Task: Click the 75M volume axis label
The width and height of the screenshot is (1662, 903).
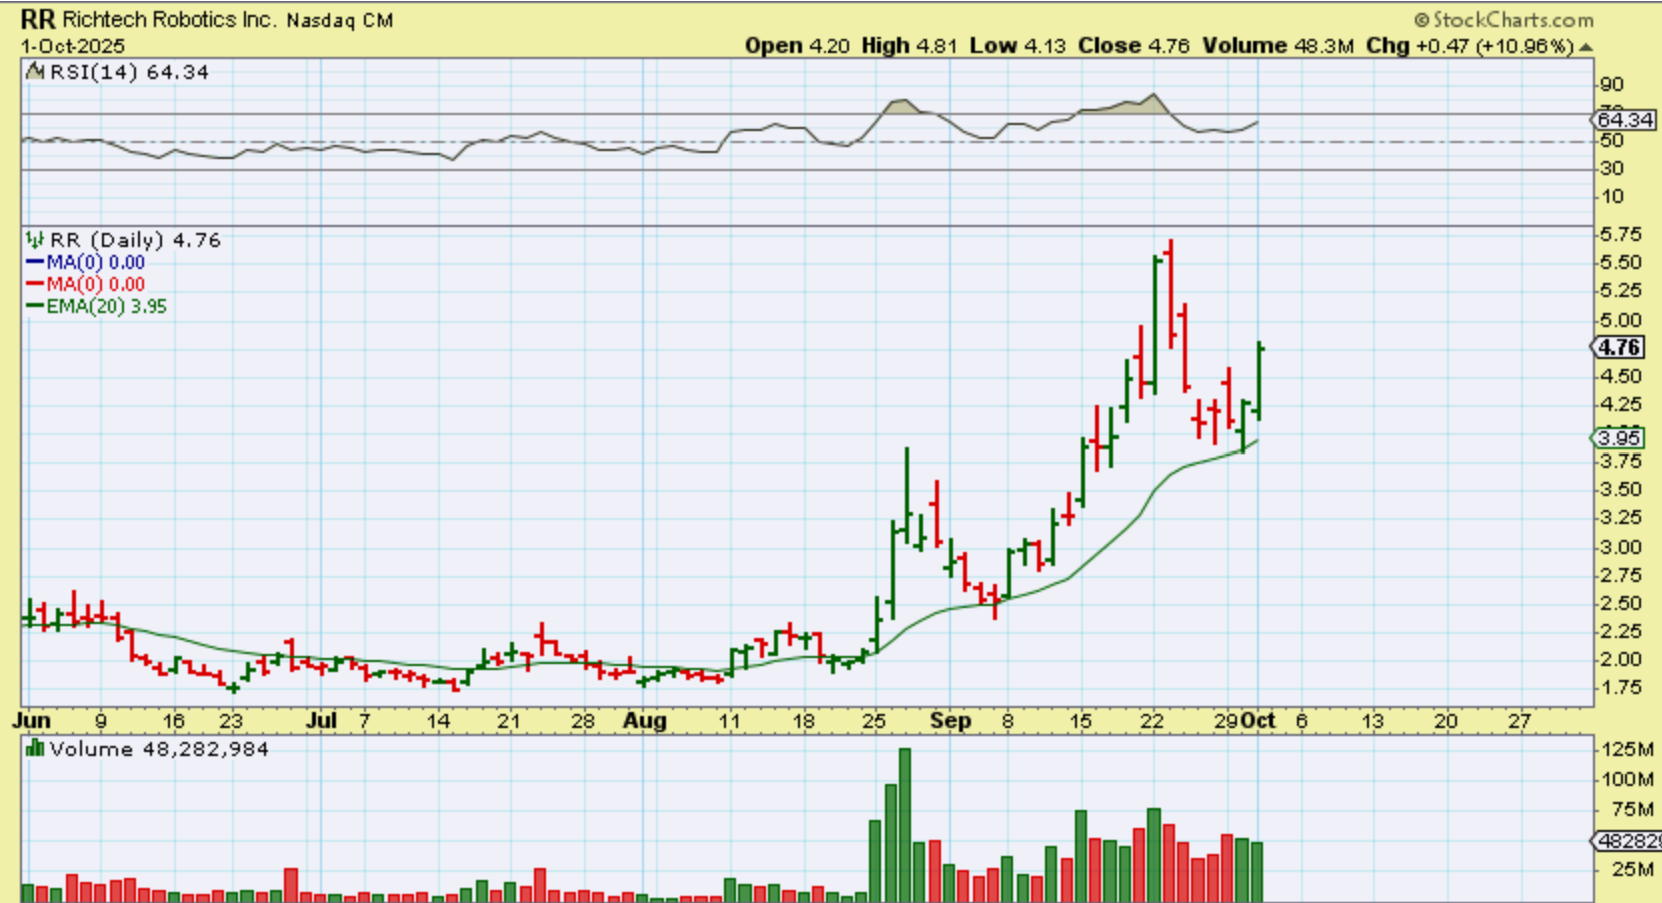Action: coord(1632,810)
